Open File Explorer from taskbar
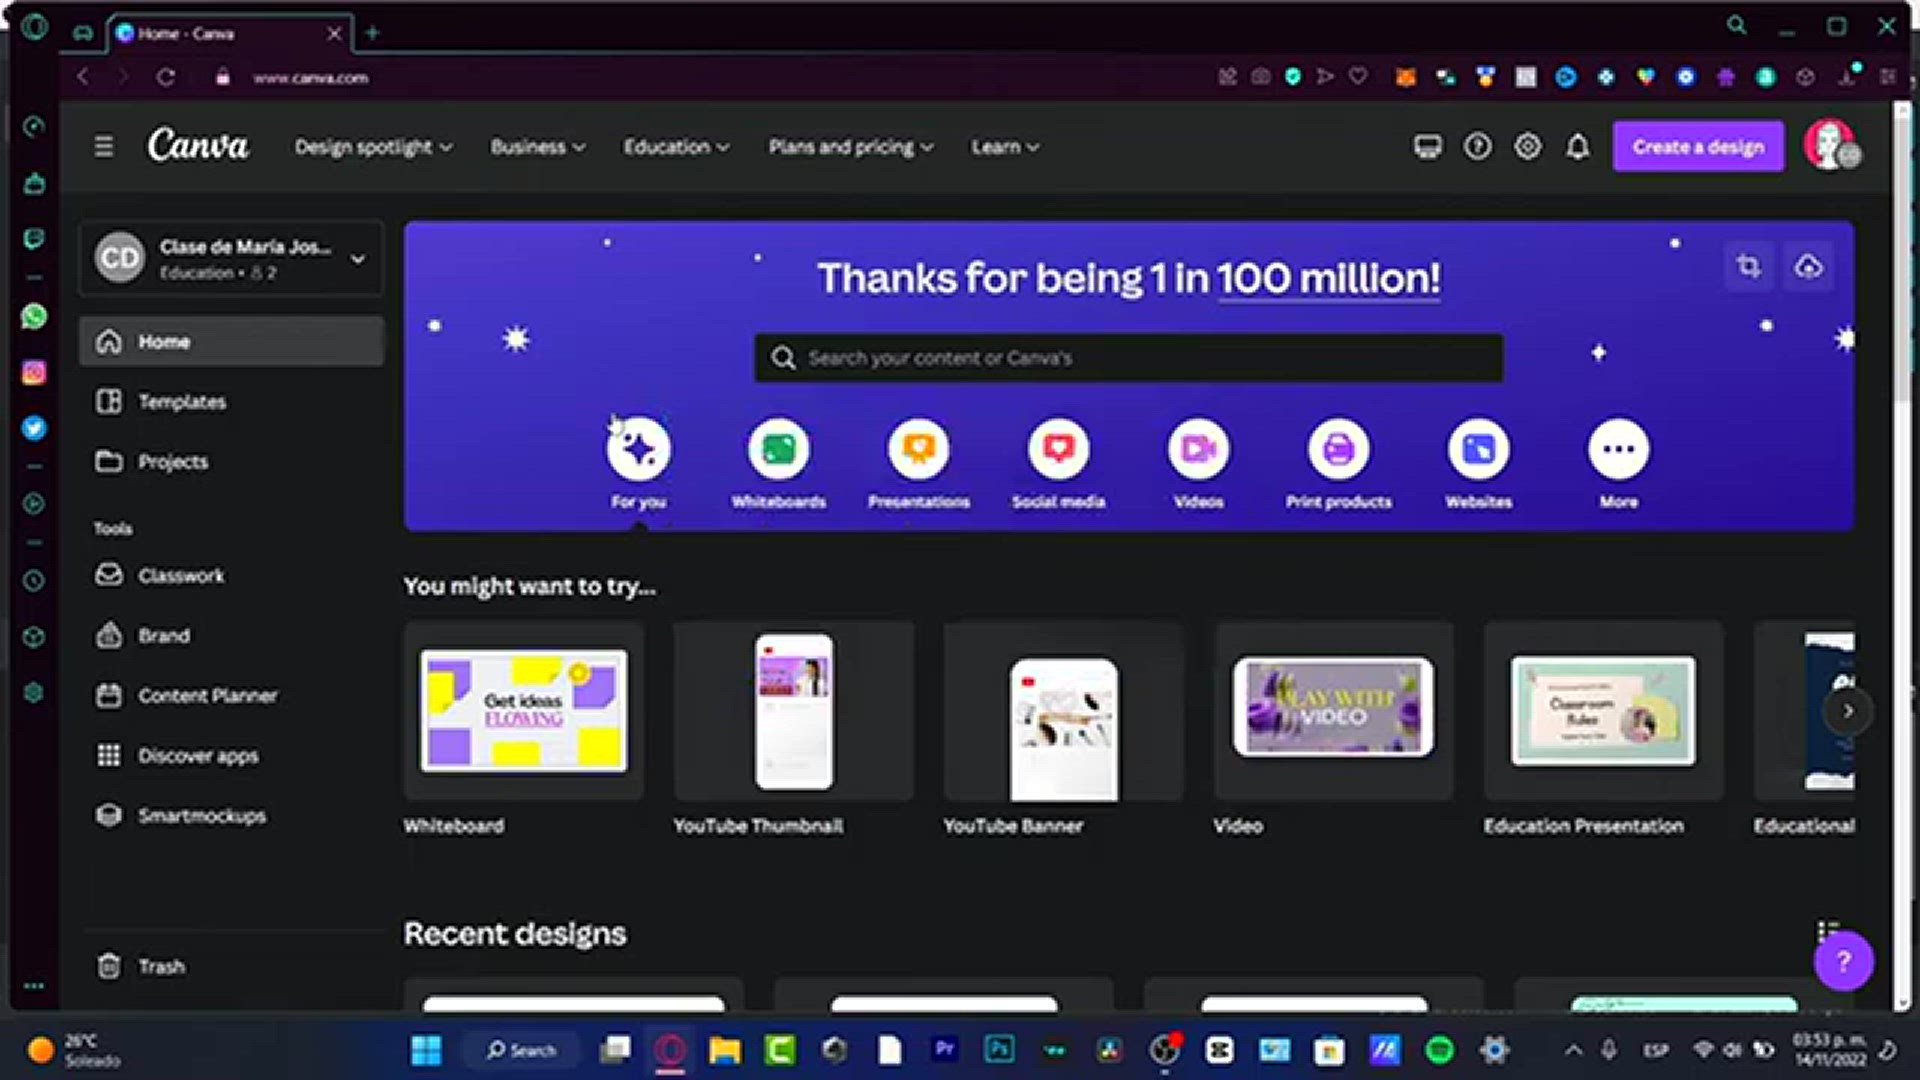The image size is (1920, 1080). coord(725,1050)
